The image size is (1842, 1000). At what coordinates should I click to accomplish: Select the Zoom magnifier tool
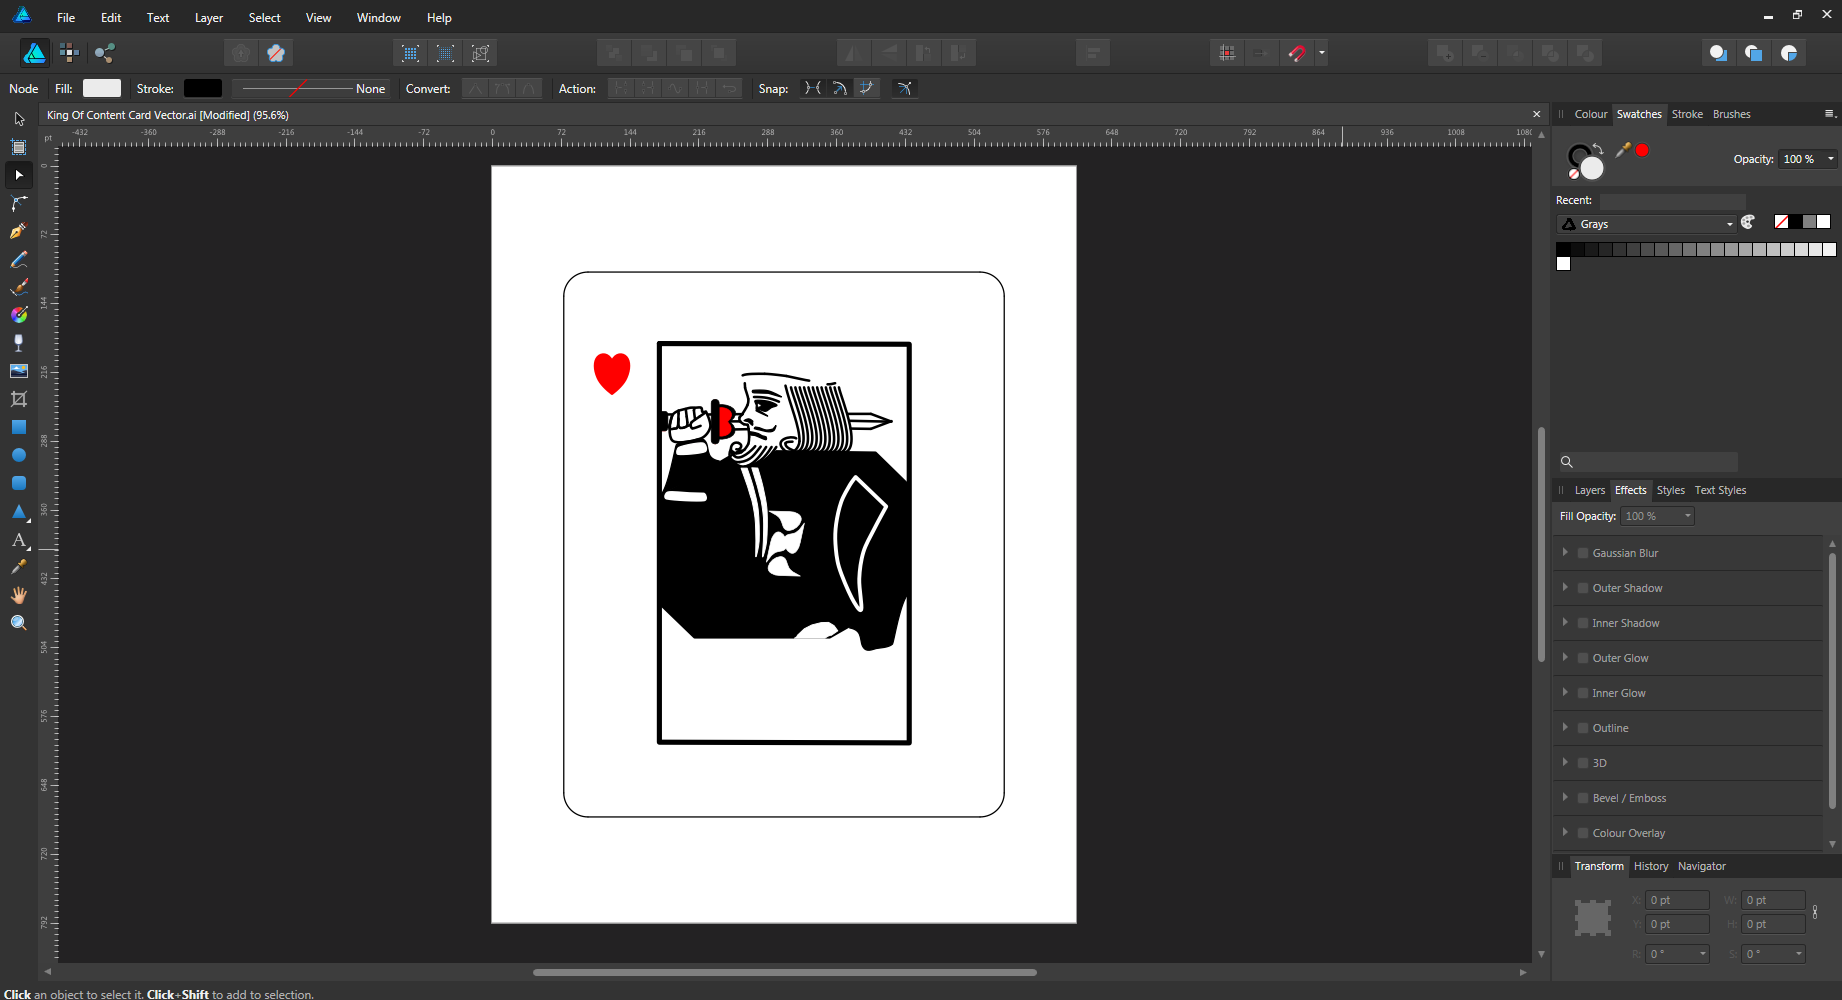click(19, 623)
